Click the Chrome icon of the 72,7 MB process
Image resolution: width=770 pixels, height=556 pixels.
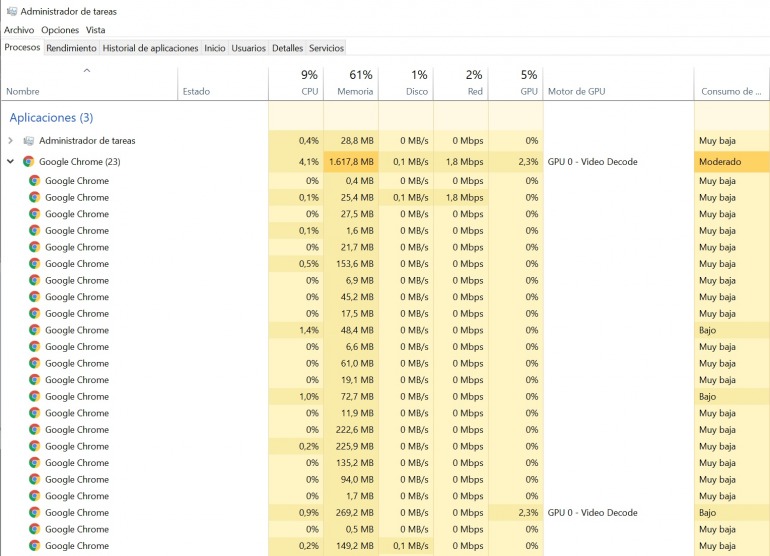pyautogui.click(x=34, y=396)
